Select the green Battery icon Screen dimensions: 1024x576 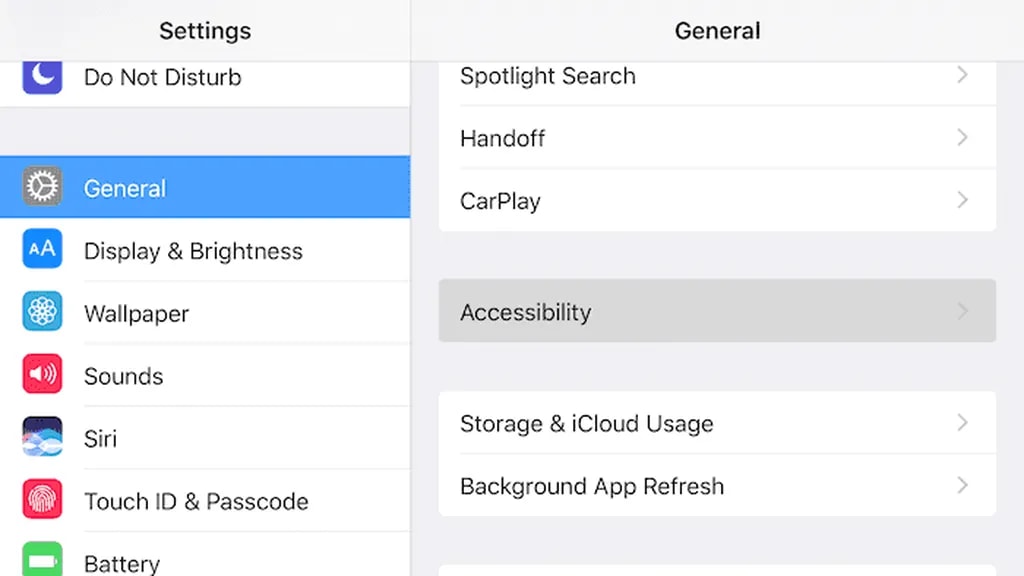pyautogui.click(x=42, y=560)
